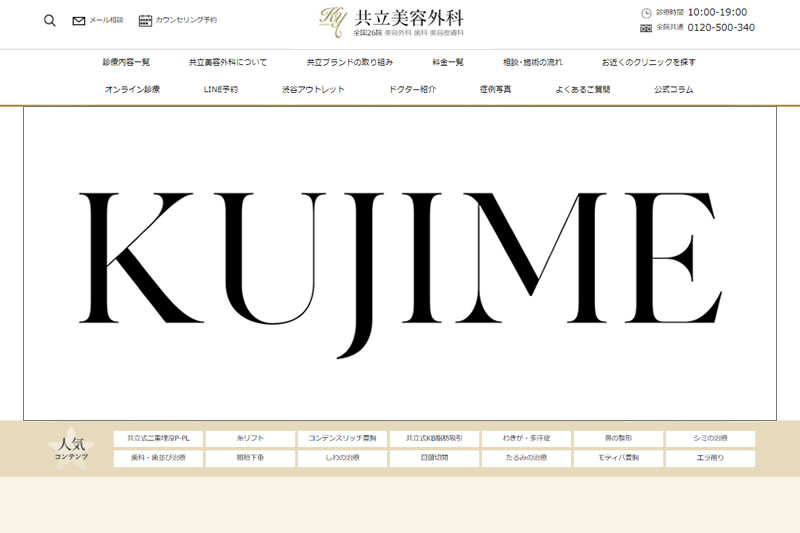Viewport: 800px width, 533px height.
Task: Go to 症例写真 page
Action: [495, 89]
